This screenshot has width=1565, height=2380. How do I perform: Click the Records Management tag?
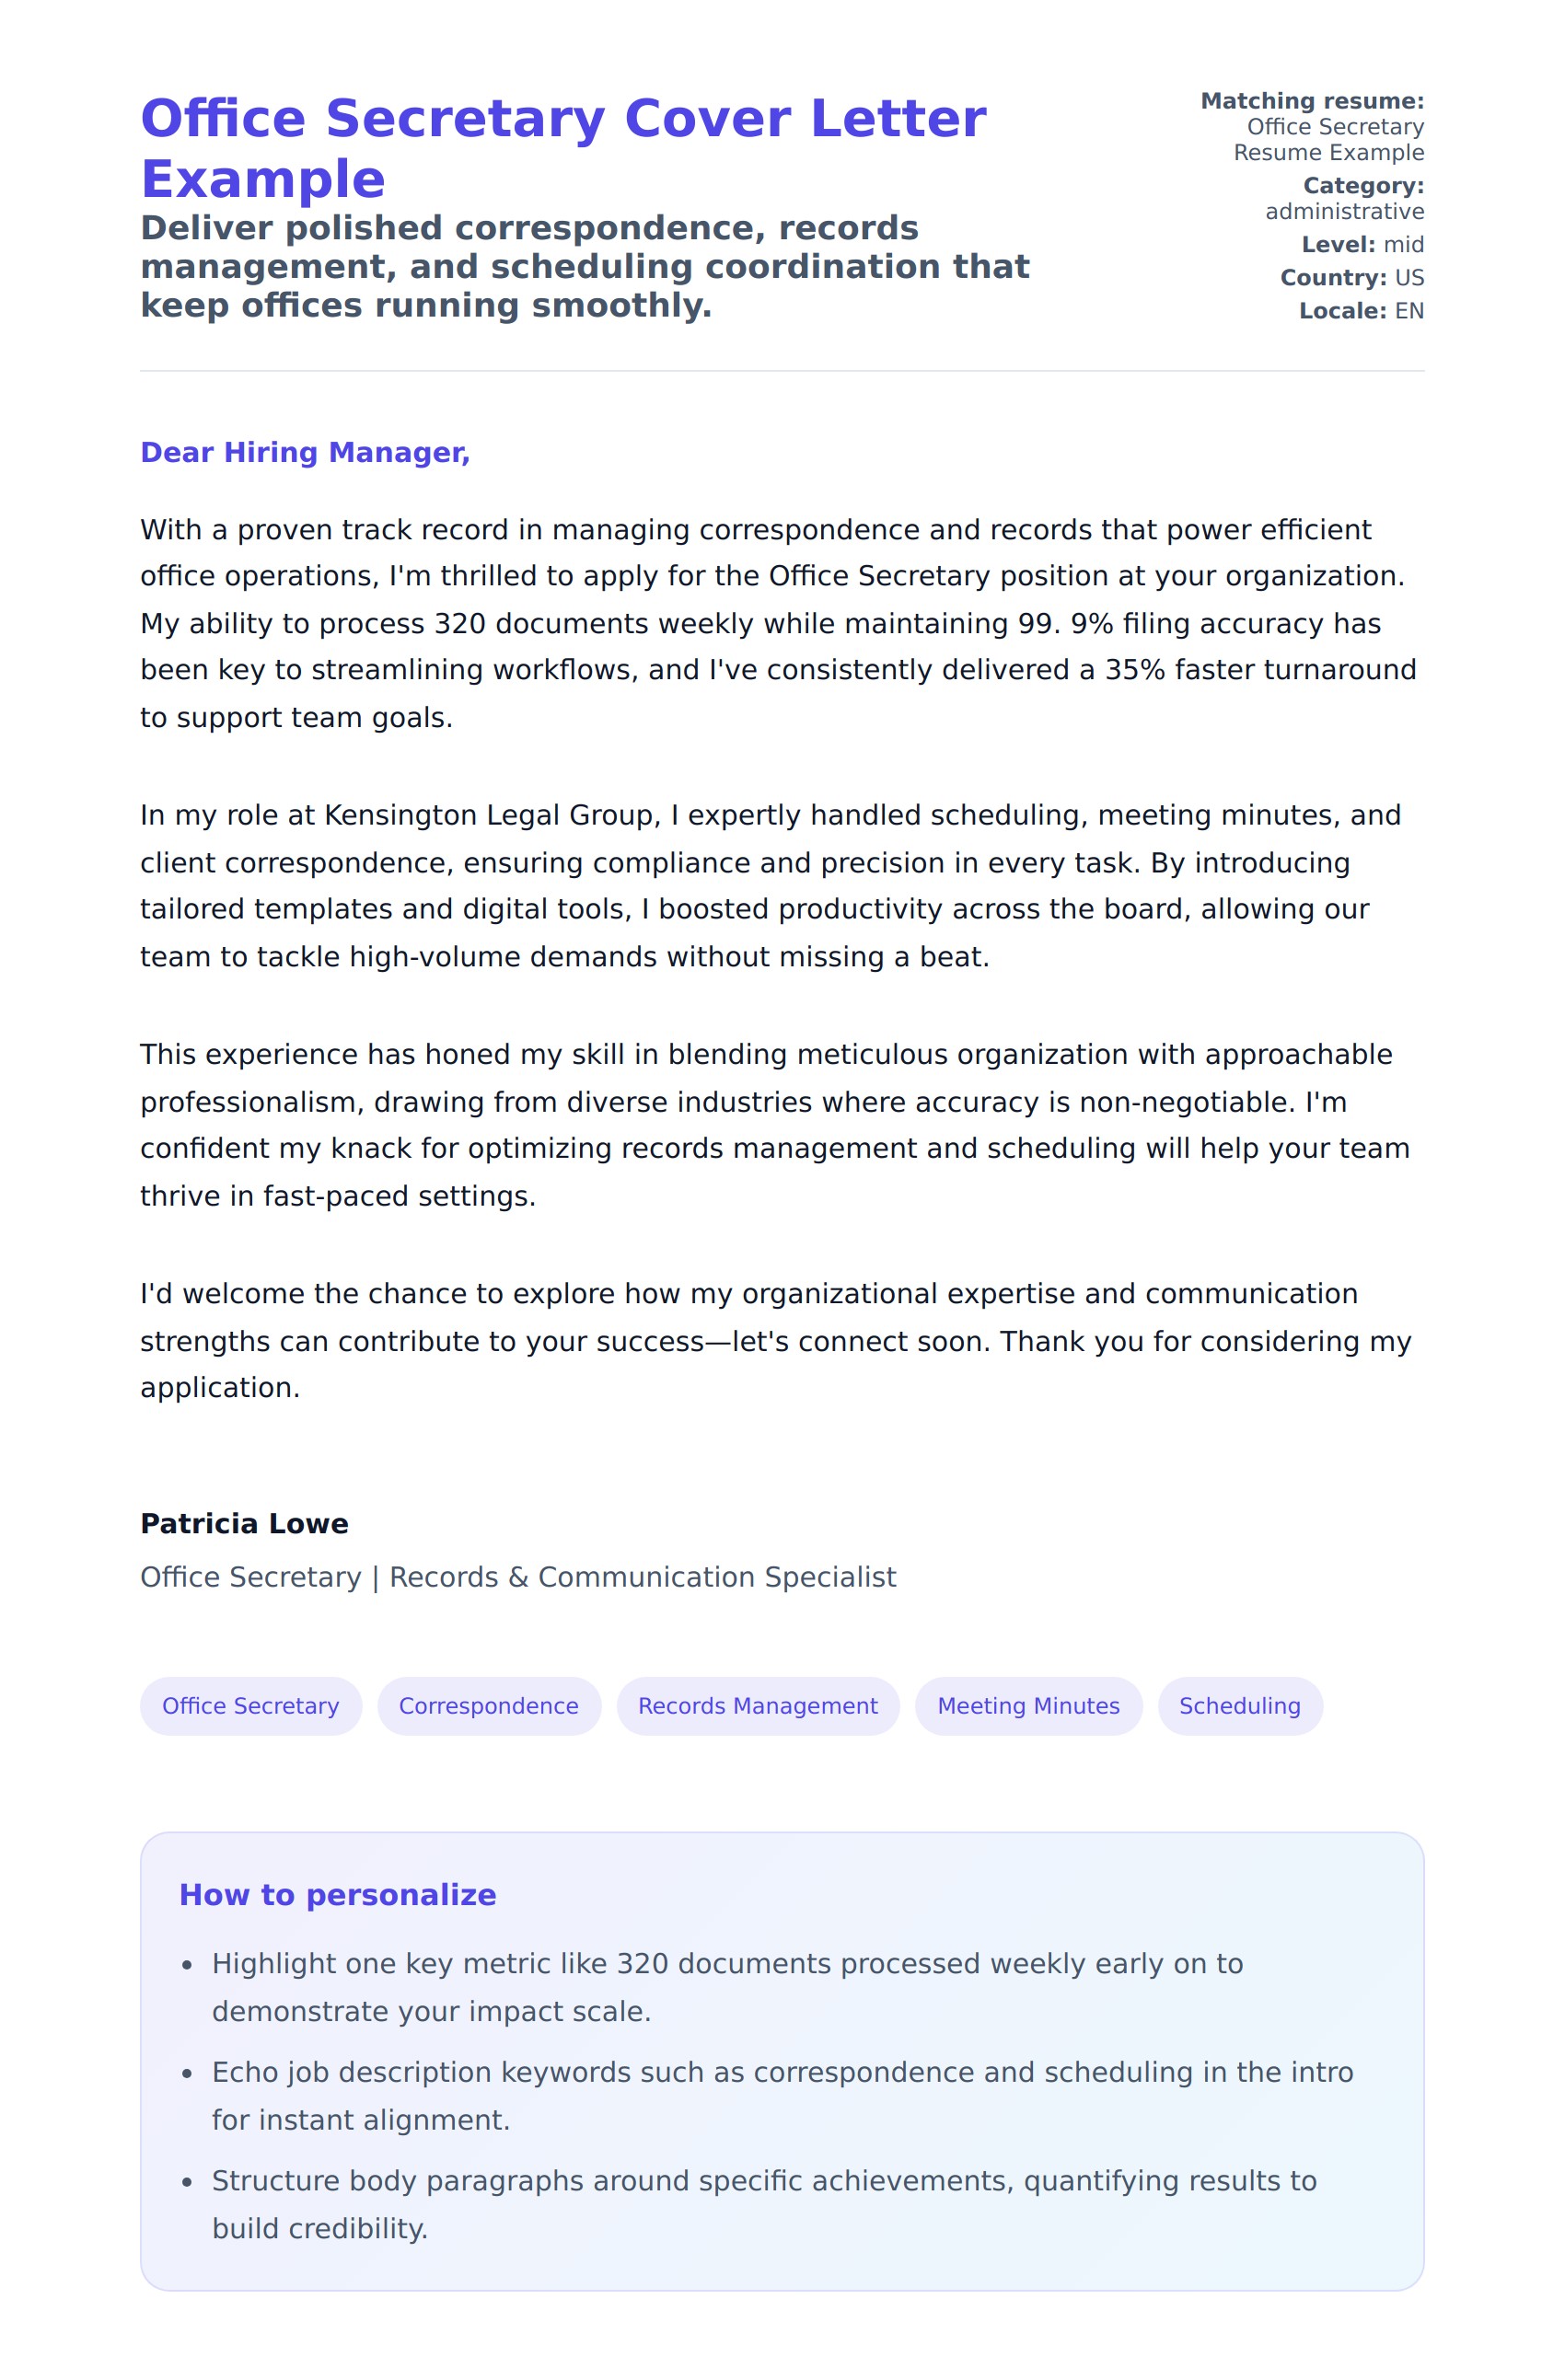tap(757, 1705)
